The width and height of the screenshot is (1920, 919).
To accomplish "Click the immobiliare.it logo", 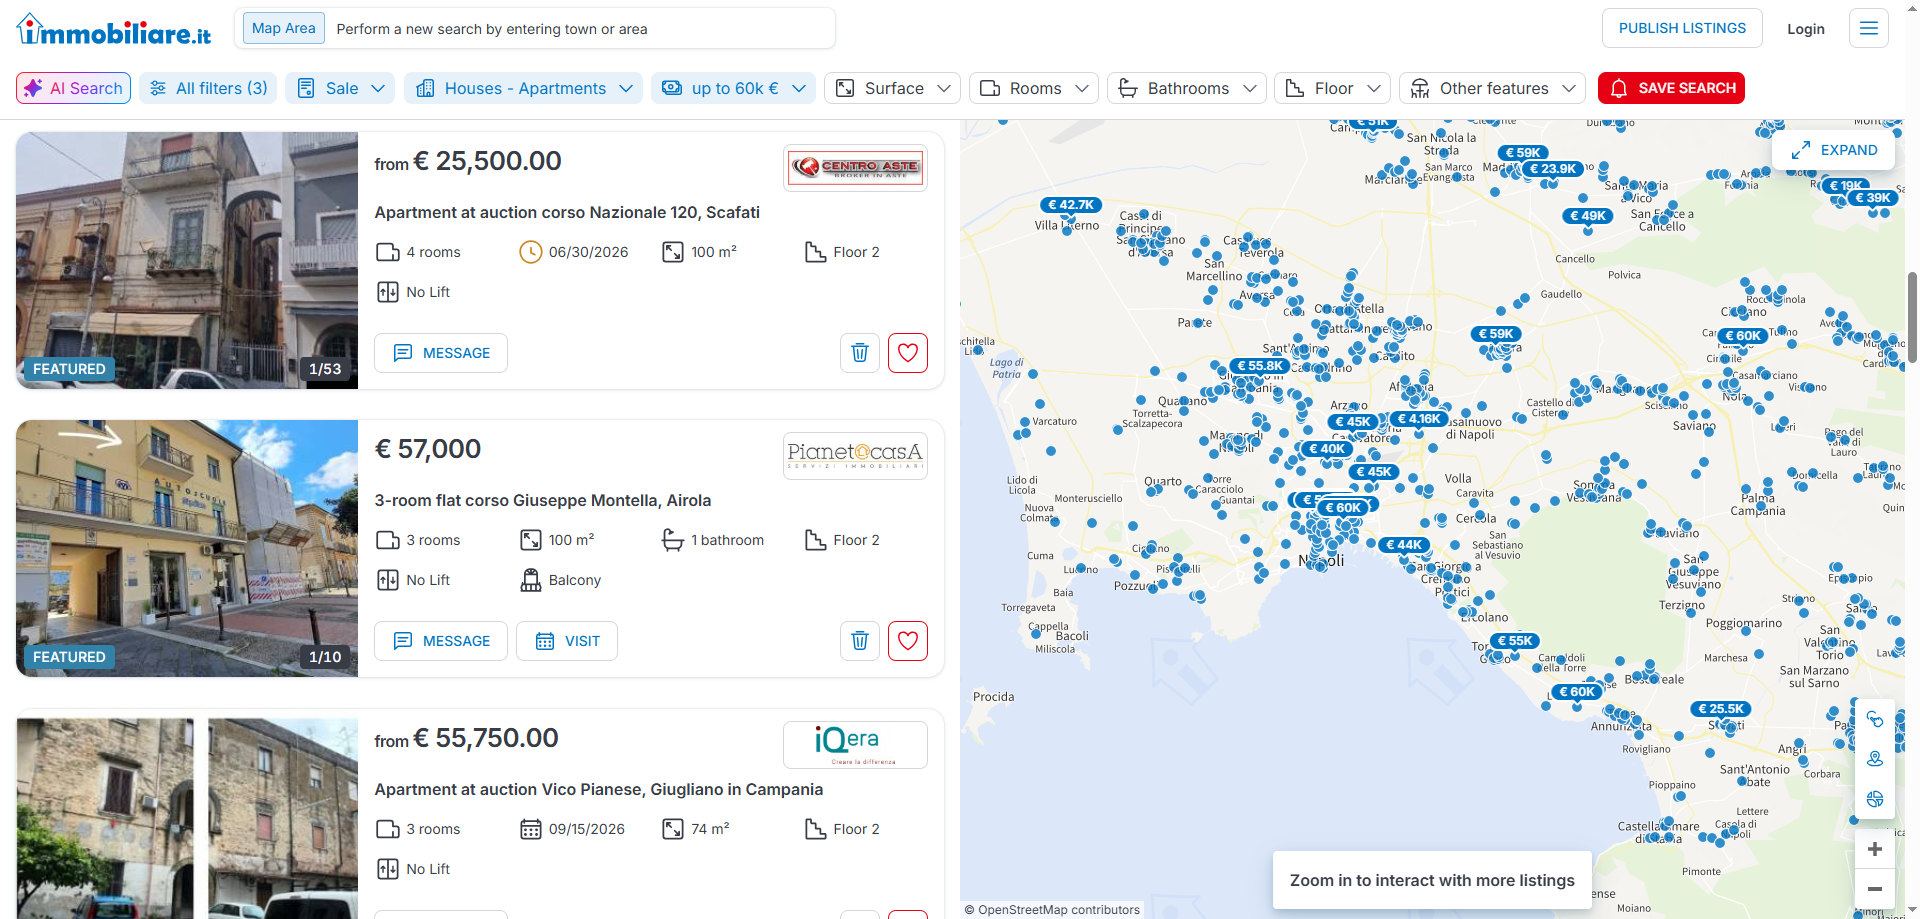I will (x=114, y=30).
